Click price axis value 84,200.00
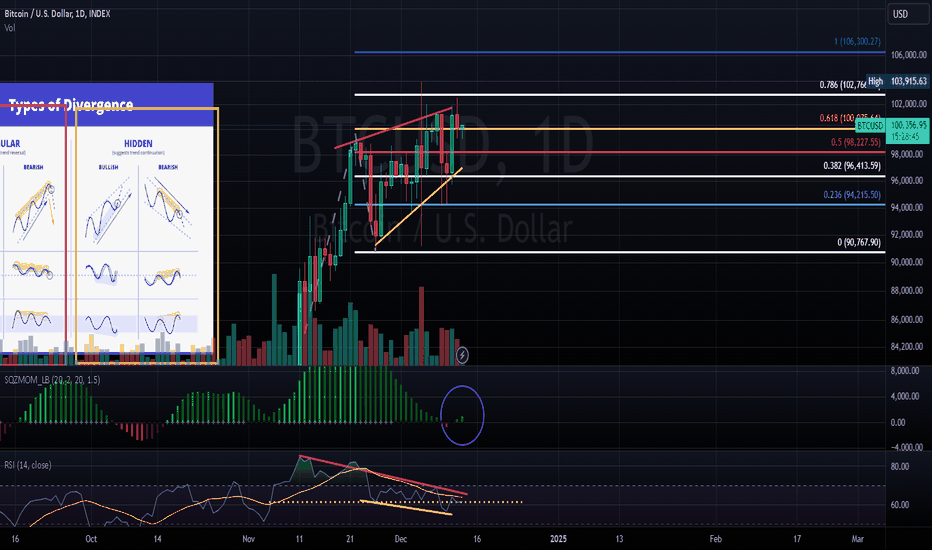The width and height of the screenshot is (932, 550). point(906,346)
